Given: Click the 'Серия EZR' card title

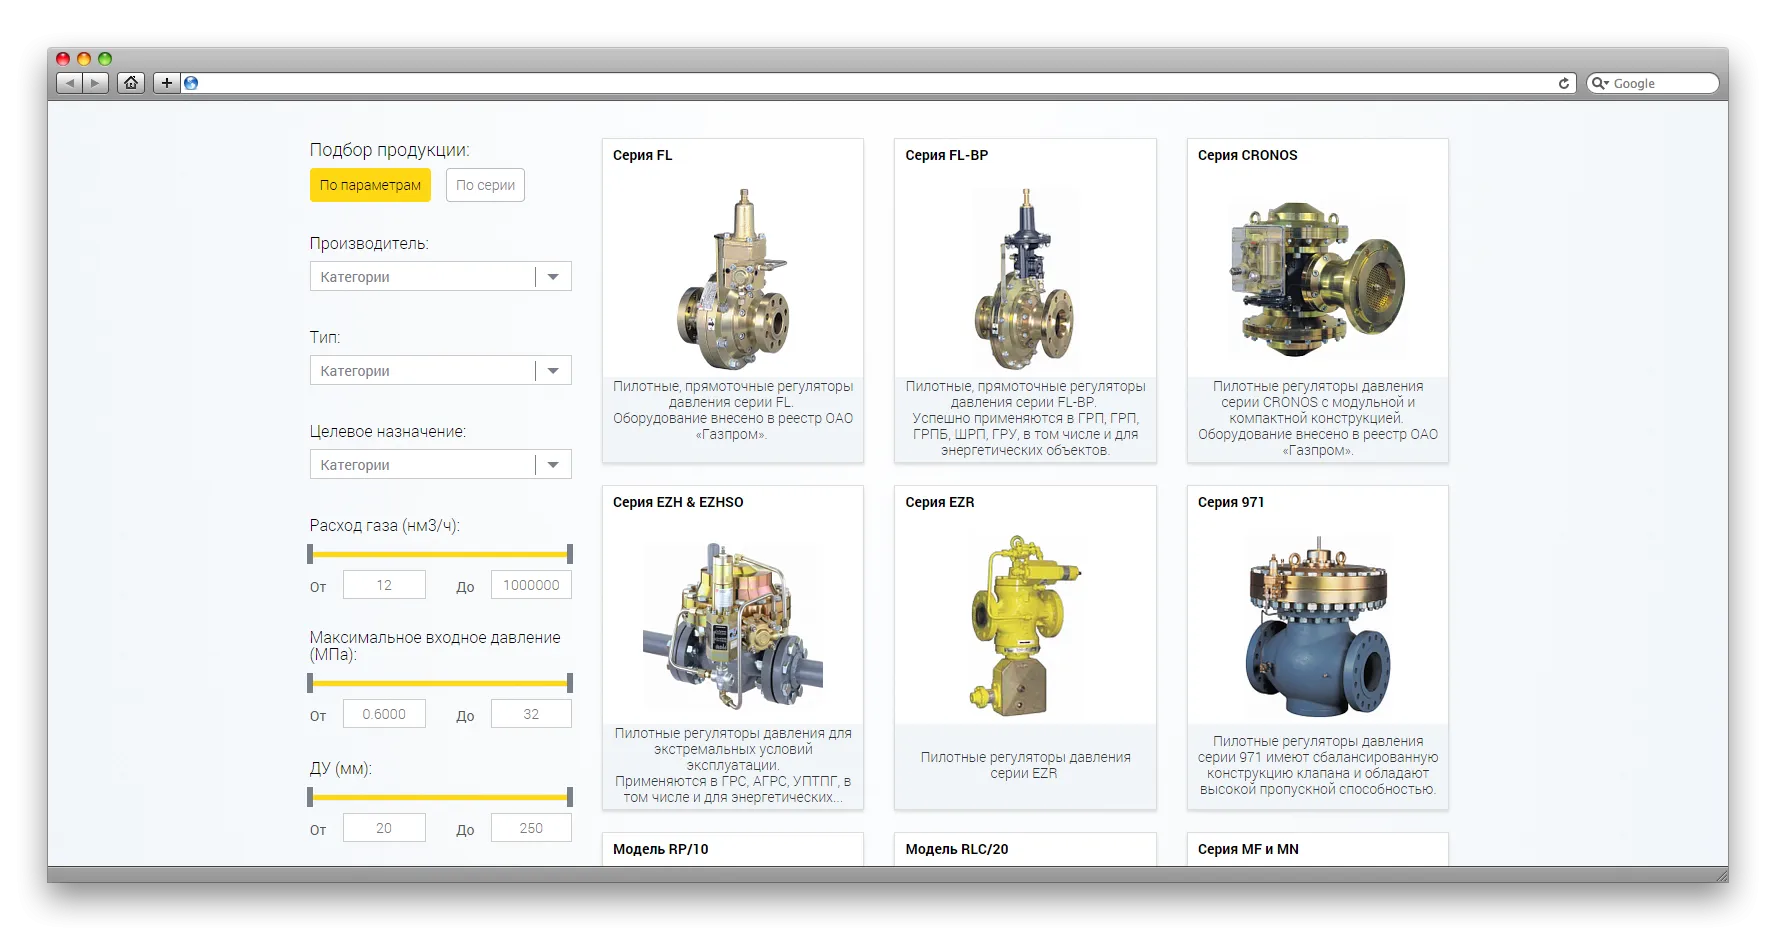Looking at the screenshot, I should tap(939, 502).
